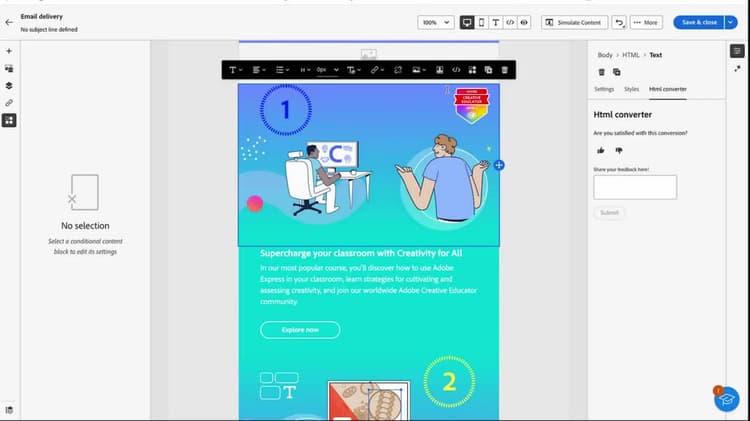Viewport: 750px width, 421px height.
Task: Duplicate the block from the floating toolbar
Action: pyautogui.click(x=488, y=70)
